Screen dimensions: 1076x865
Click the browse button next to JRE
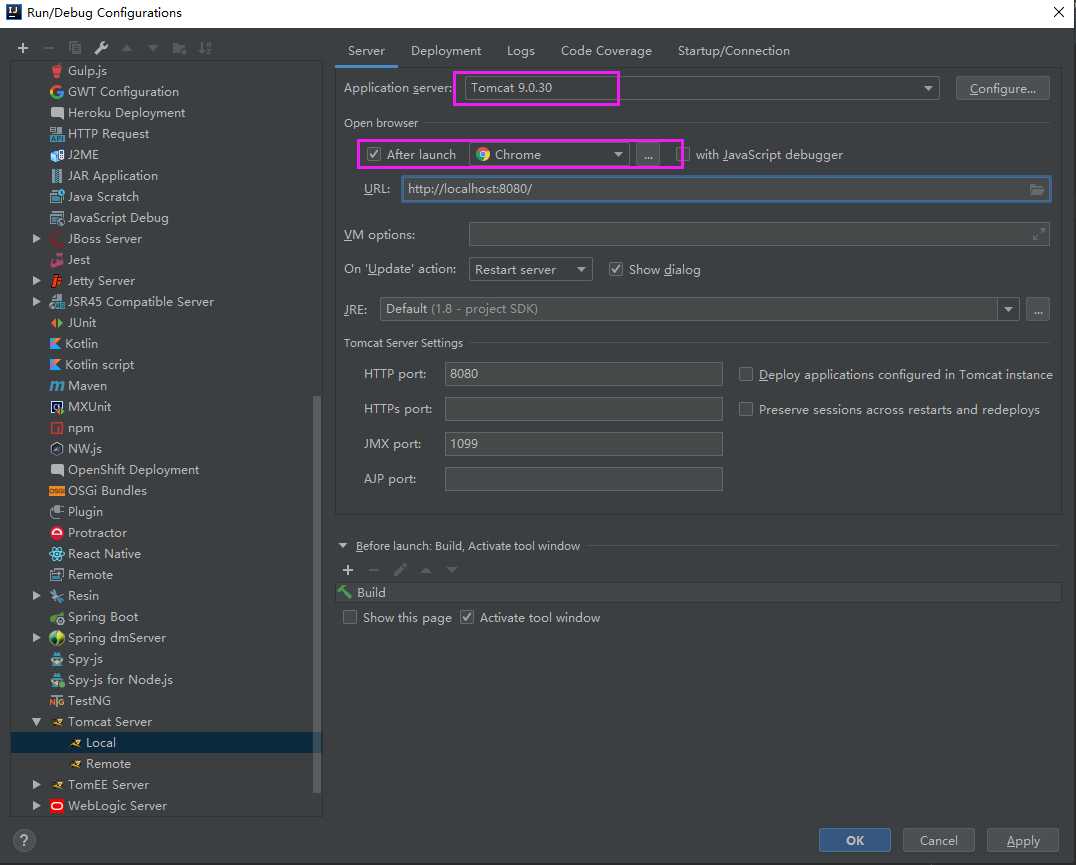click(1038, 309)
